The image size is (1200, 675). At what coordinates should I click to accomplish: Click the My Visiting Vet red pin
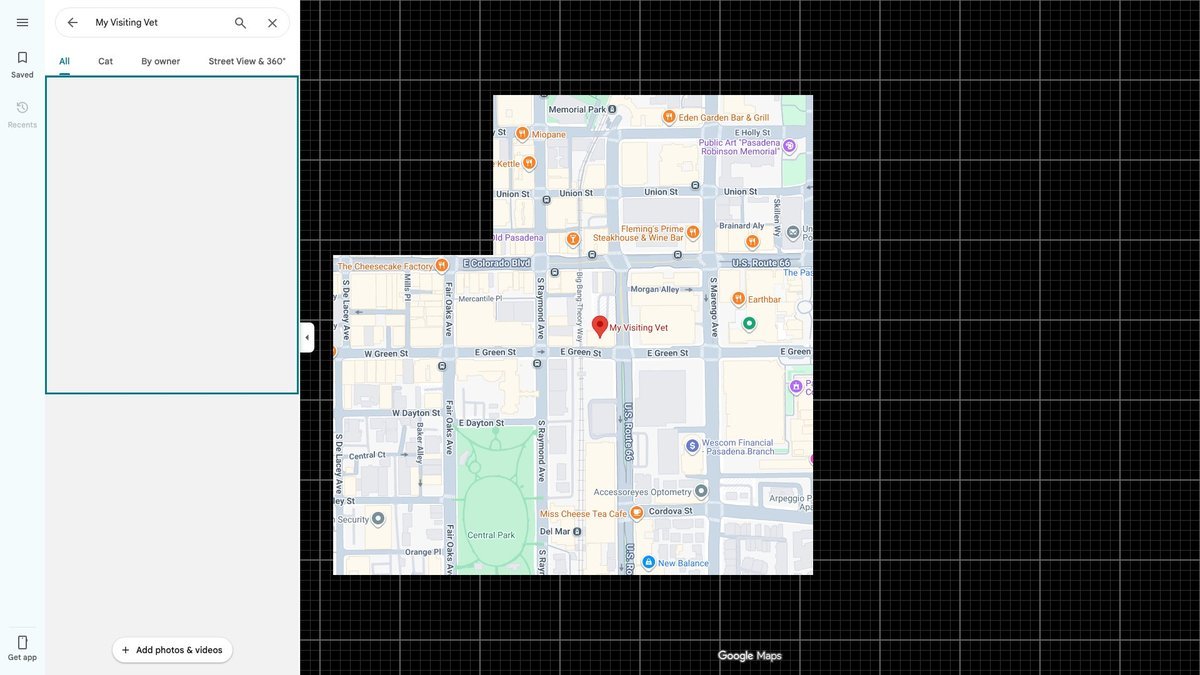(600, 326)
